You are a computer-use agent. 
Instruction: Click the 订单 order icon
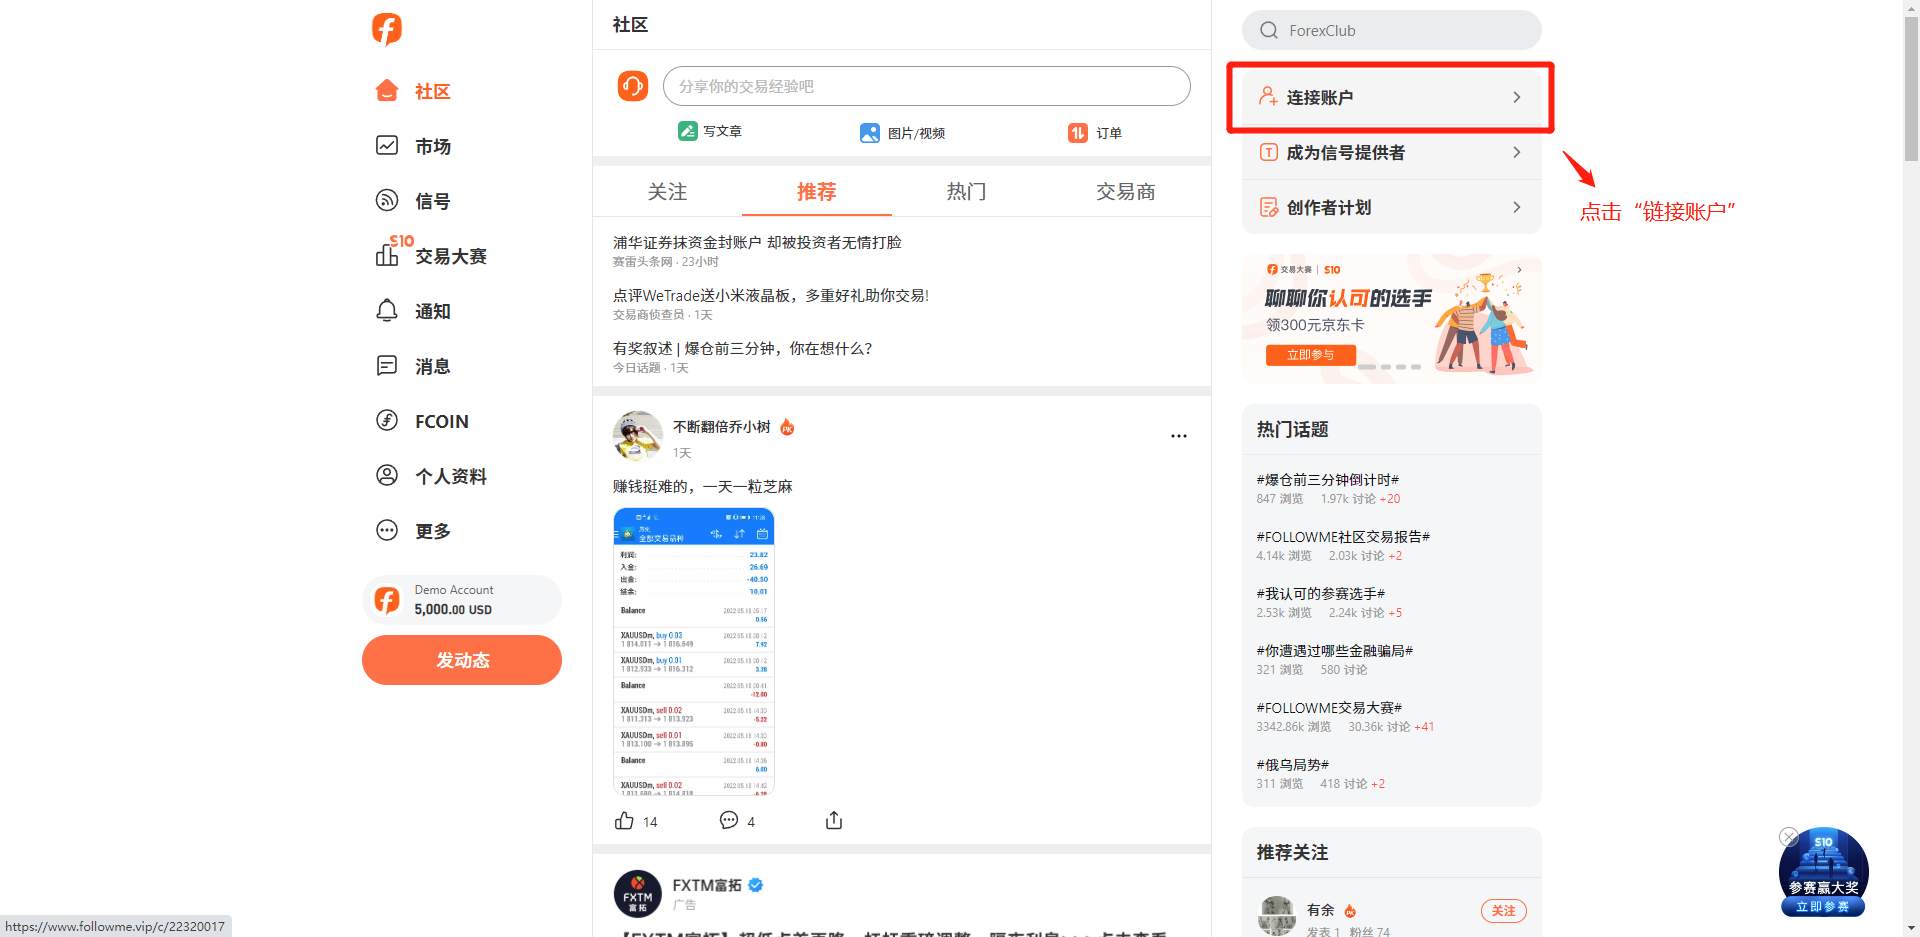coord(1077,133)
